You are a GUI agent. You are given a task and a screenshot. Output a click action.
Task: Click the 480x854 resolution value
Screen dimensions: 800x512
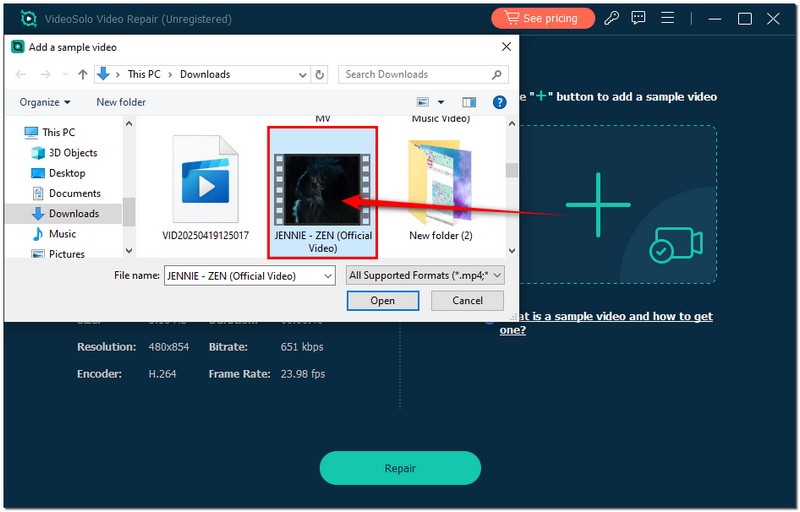tap(169, 347)
